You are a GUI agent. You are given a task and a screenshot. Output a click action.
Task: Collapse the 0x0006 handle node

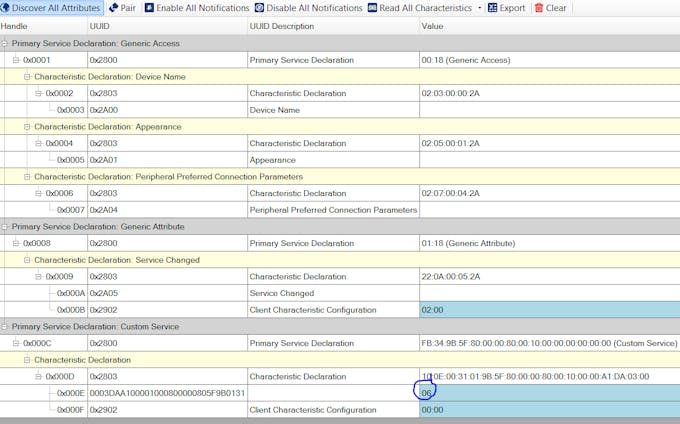[x=39, y=193]
